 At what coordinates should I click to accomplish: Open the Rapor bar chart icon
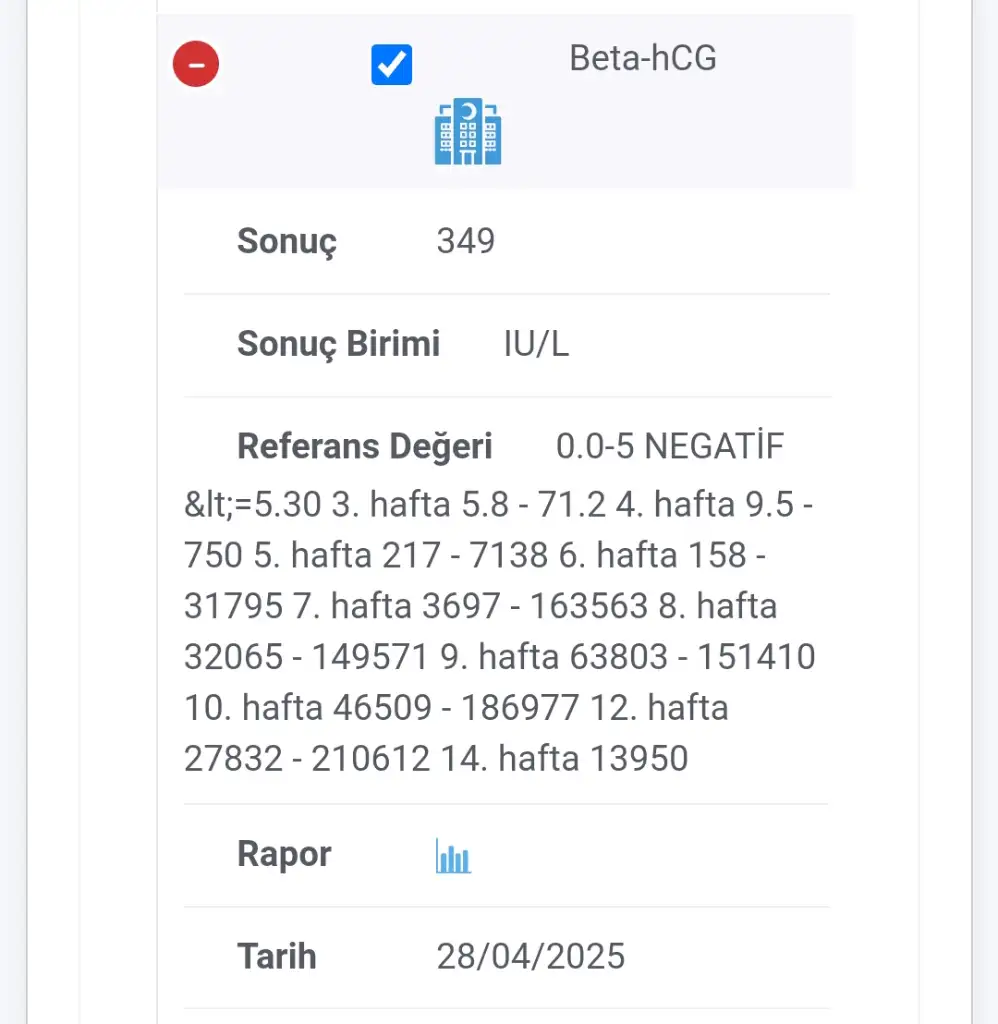[x=453, y=856]
